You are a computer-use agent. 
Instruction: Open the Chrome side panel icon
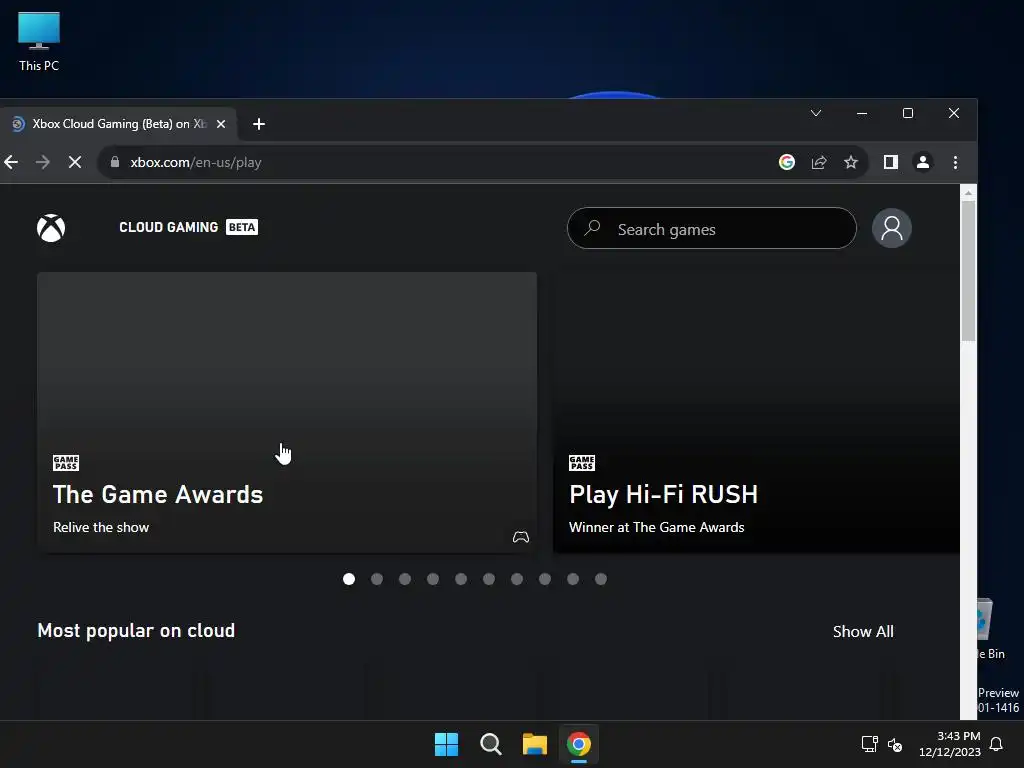point(891,162)
